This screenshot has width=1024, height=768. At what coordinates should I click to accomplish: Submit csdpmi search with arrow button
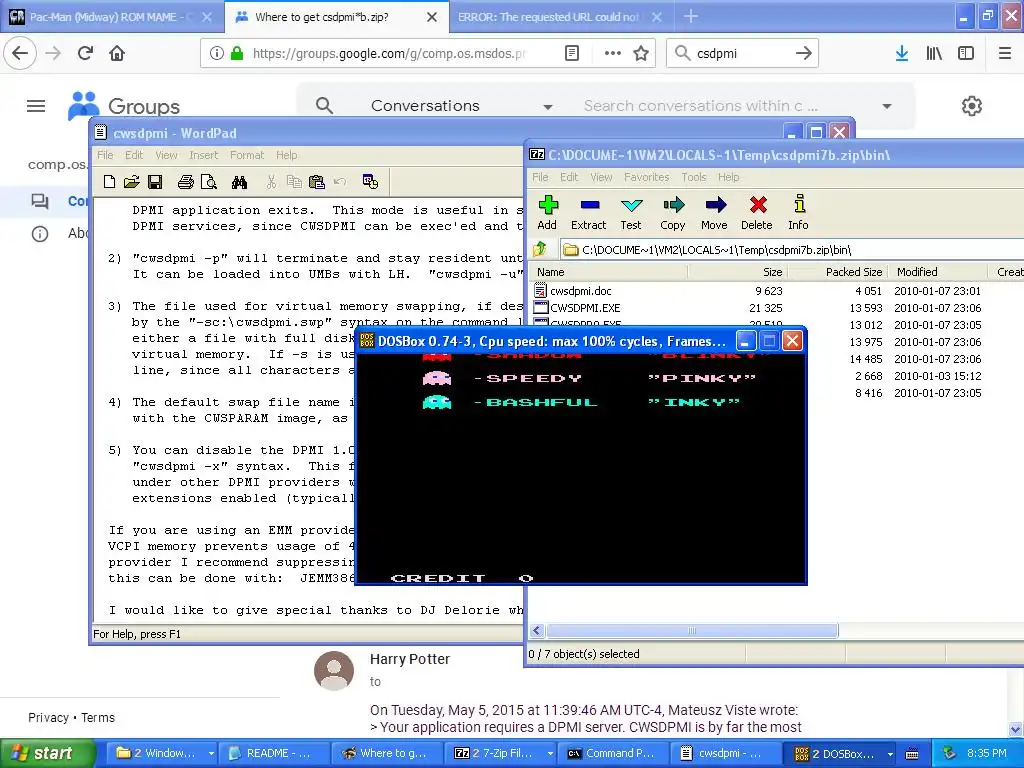804,54
